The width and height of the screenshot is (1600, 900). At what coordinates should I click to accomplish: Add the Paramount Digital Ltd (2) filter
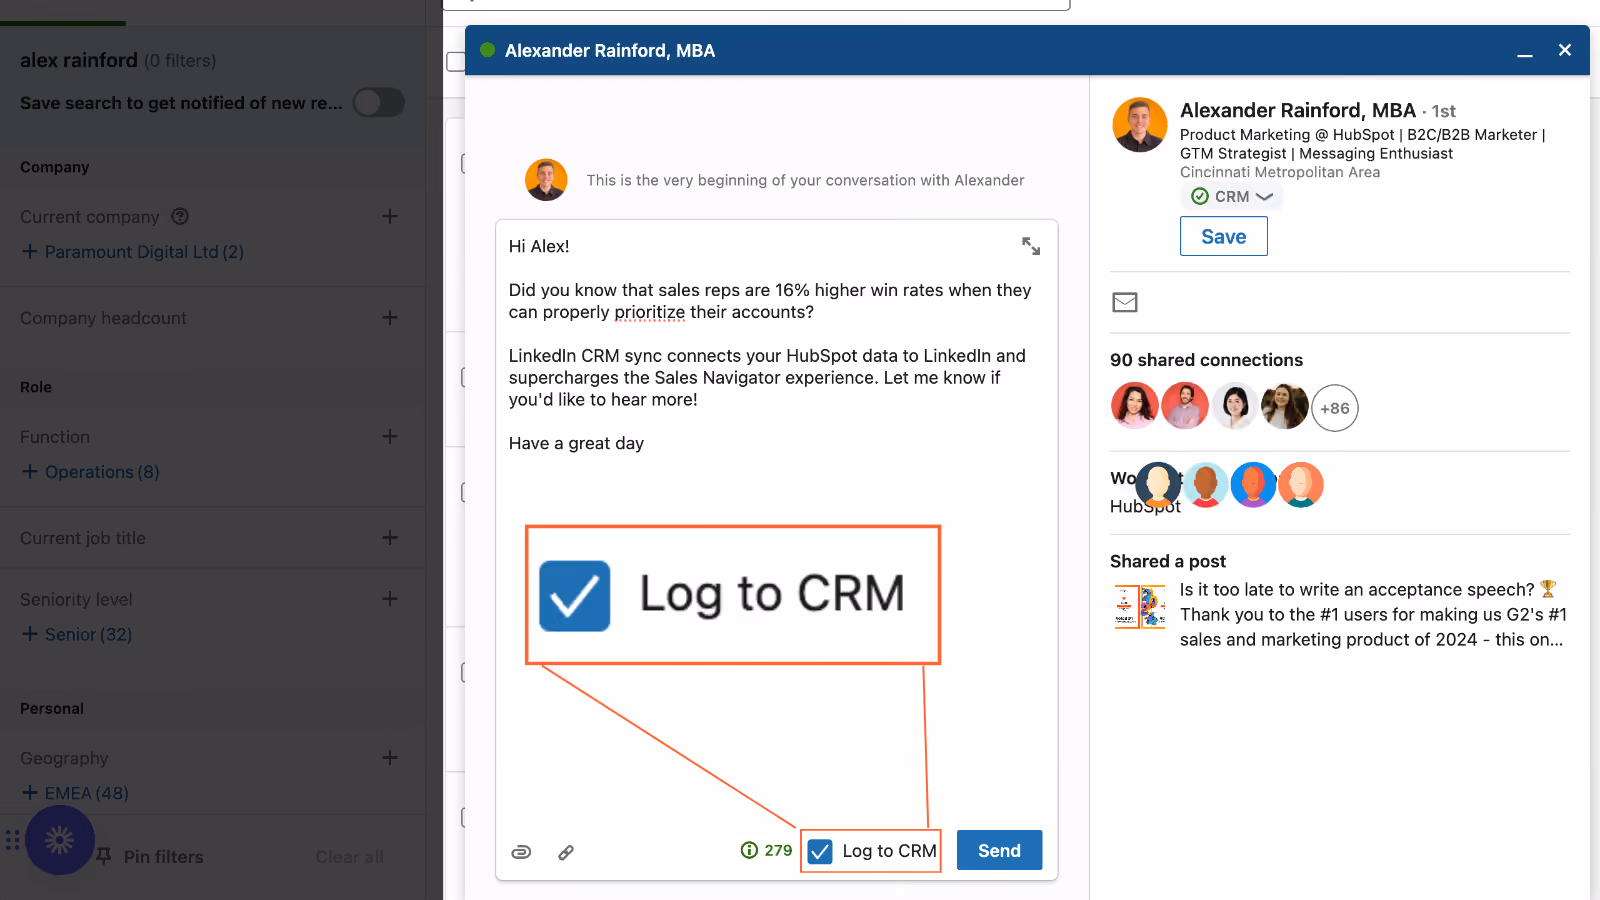(x=133, y=252)
